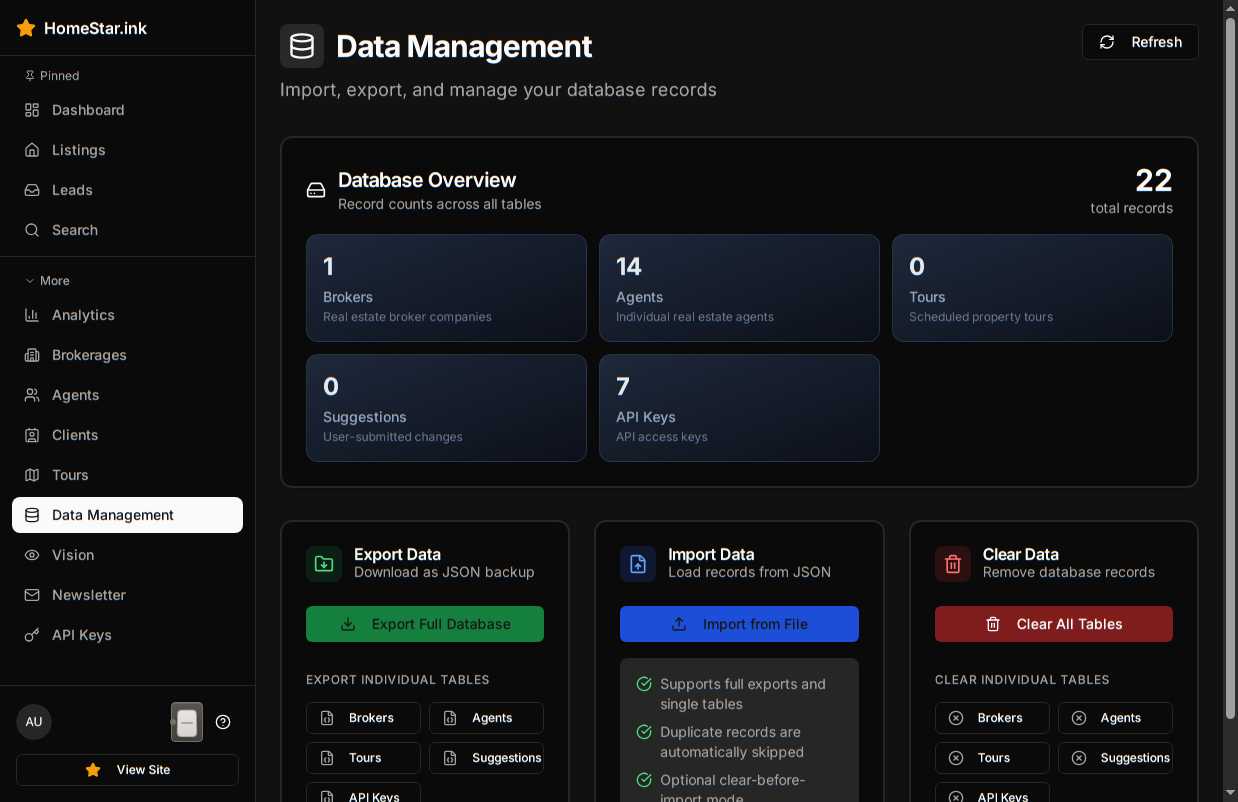Click the HomeStar.ink star logo
1238x802 pixels.
[26, 28]
